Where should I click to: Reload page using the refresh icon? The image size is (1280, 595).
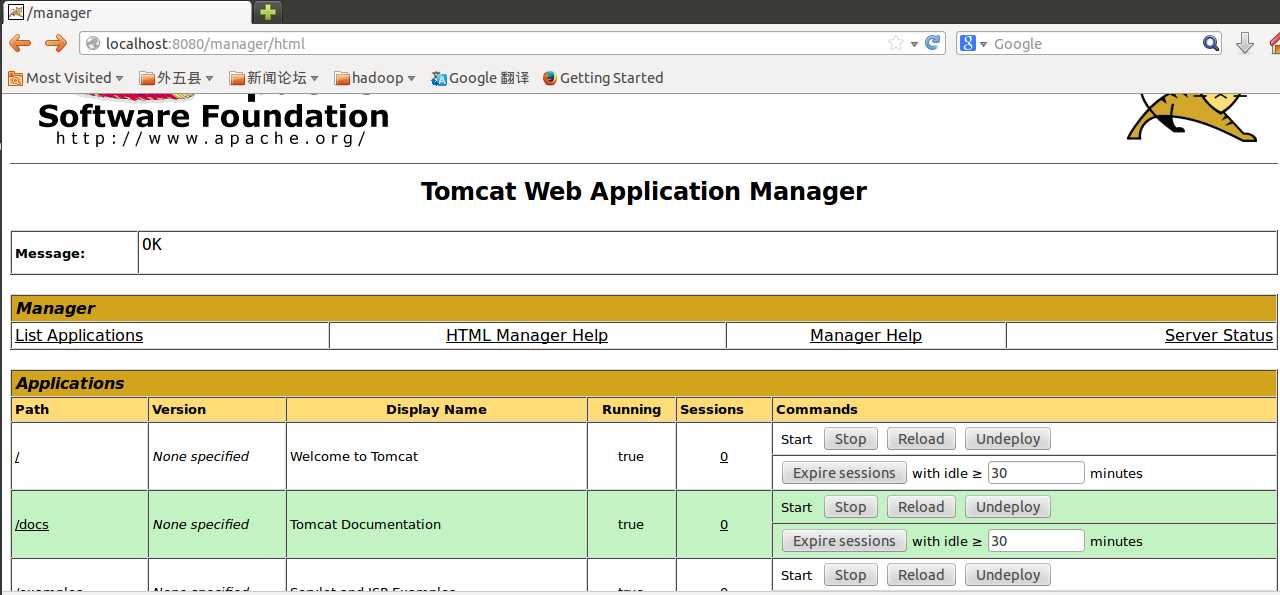[933, 43]
